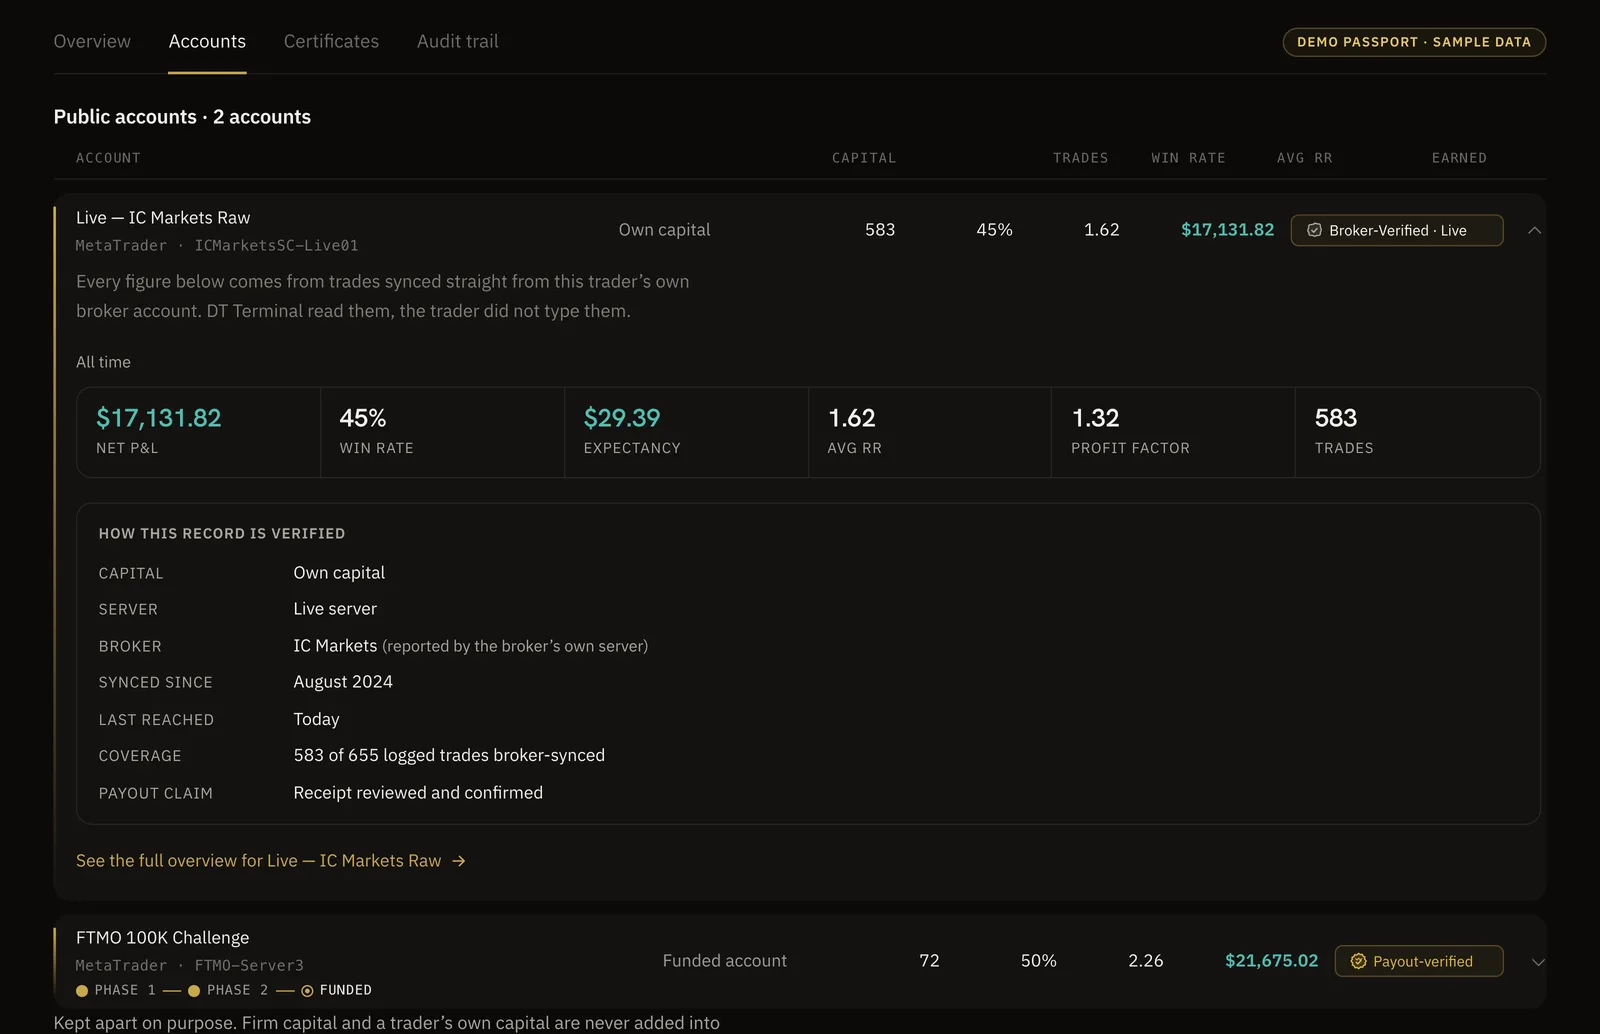Click the Broker-Verified · Live badge

pyautogui.click(x=1397, y=230)
